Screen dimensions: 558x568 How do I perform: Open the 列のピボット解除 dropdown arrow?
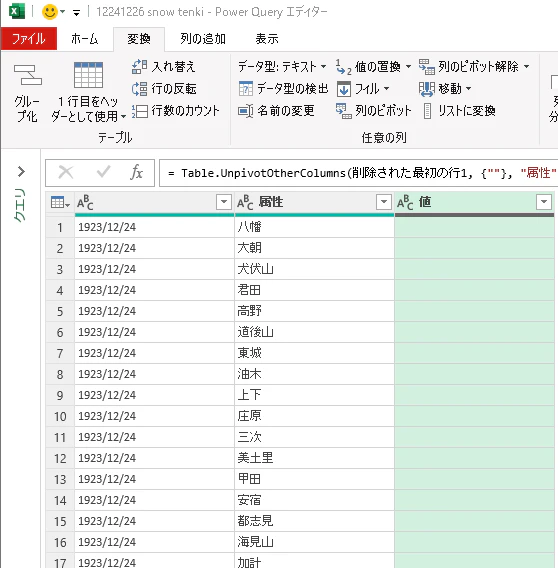point(526,67)
